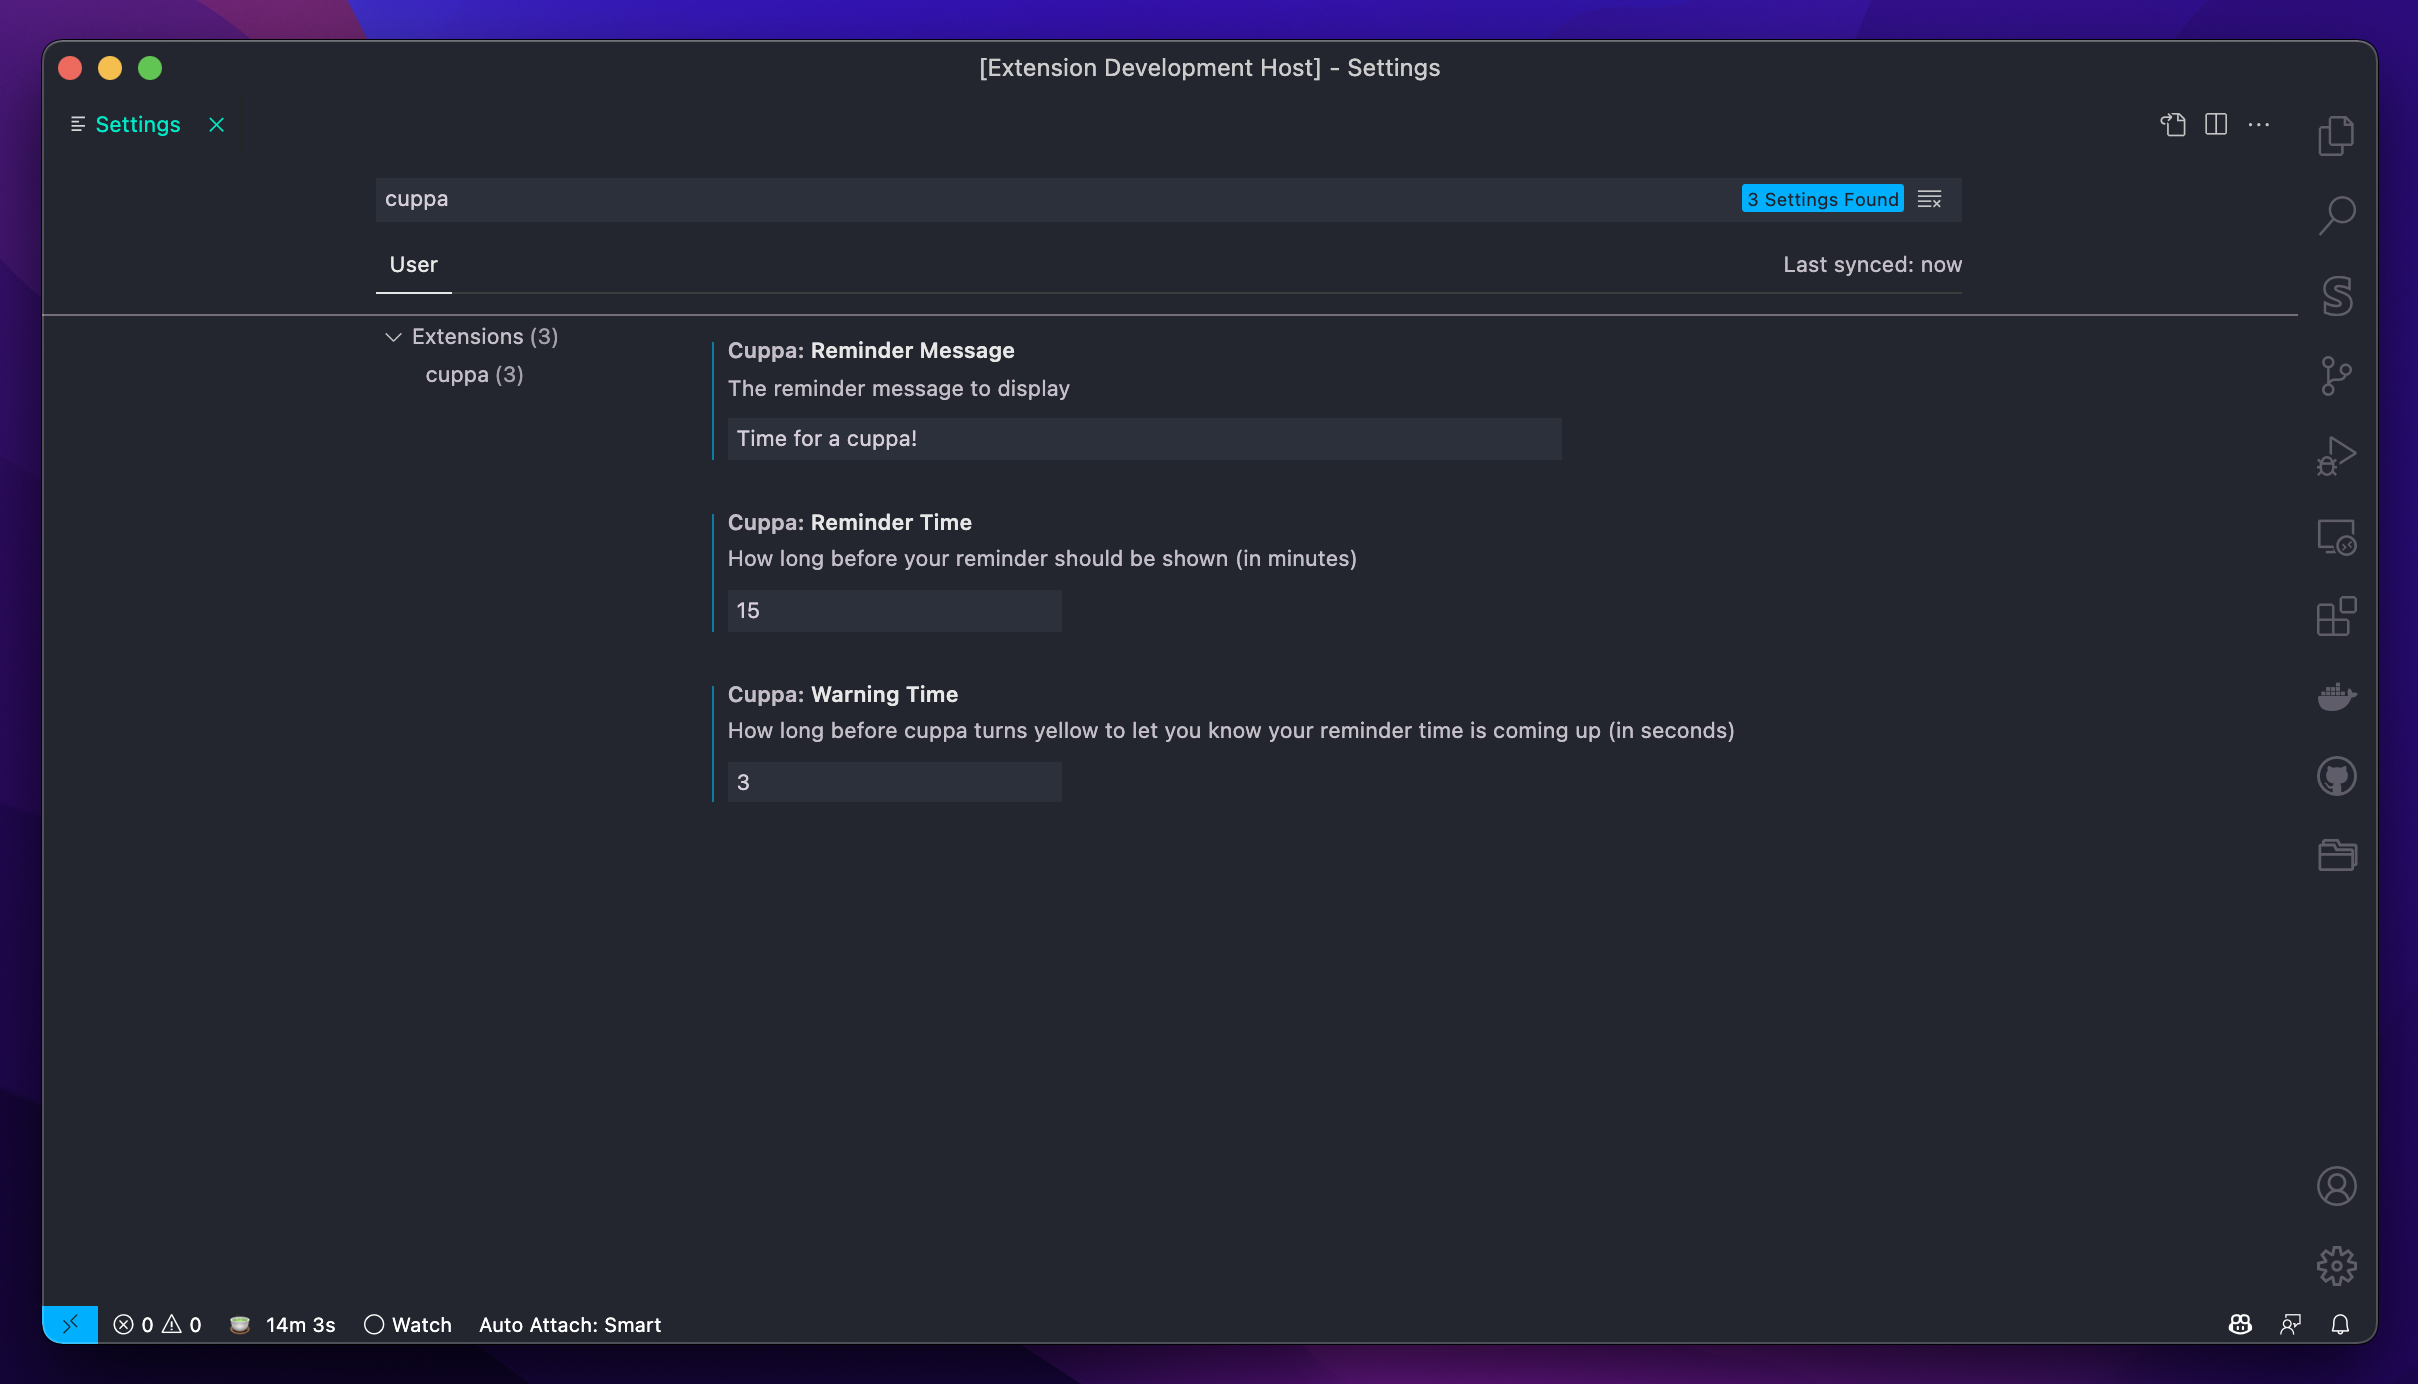Open the Docker view icon

[2336, 696]
